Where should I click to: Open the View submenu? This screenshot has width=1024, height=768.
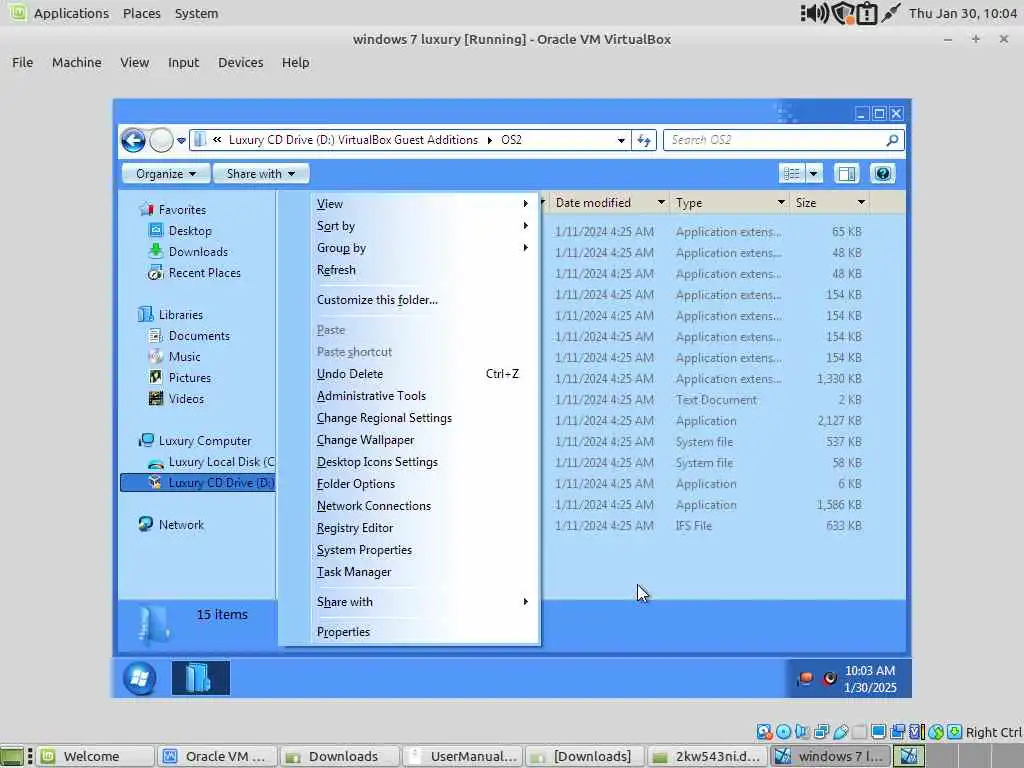pos(423,204)
